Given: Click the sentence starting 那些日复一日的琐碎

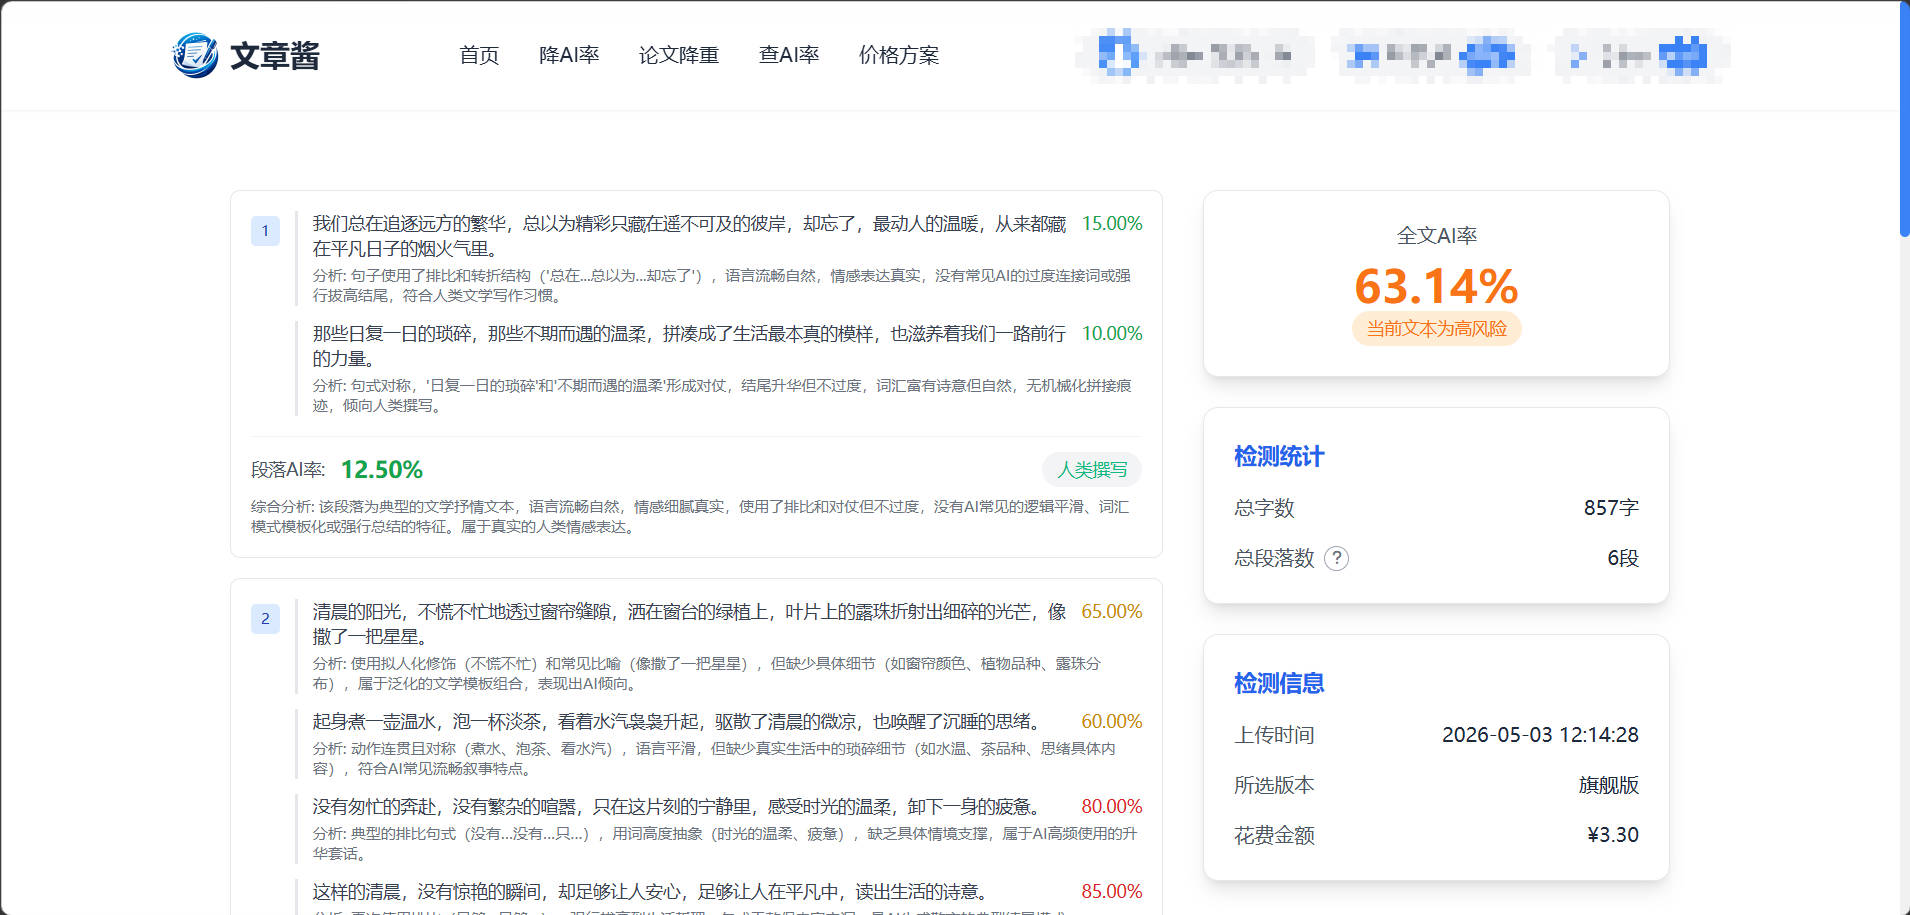Looking at the screenshot, I should point(689,346).
